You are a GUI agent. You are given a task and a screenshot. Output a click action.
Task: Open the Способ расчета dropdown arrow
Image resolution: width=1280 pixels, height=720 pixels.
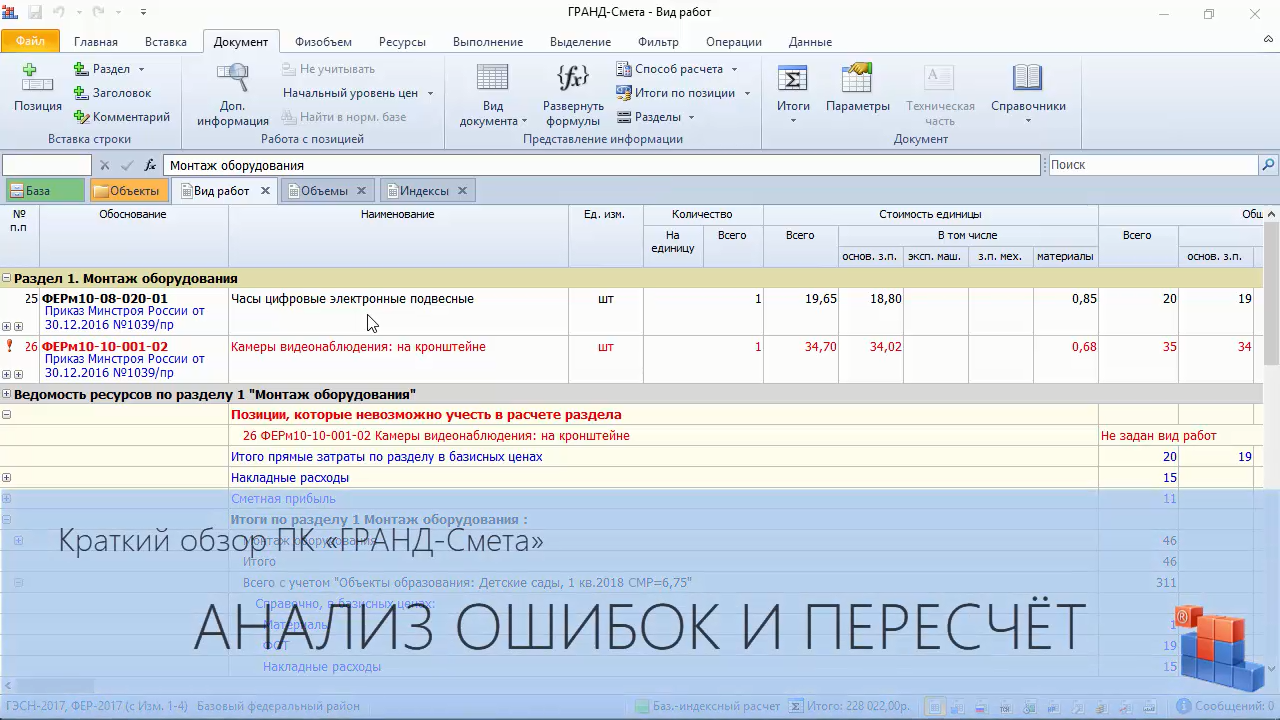[x=734, y=69]
